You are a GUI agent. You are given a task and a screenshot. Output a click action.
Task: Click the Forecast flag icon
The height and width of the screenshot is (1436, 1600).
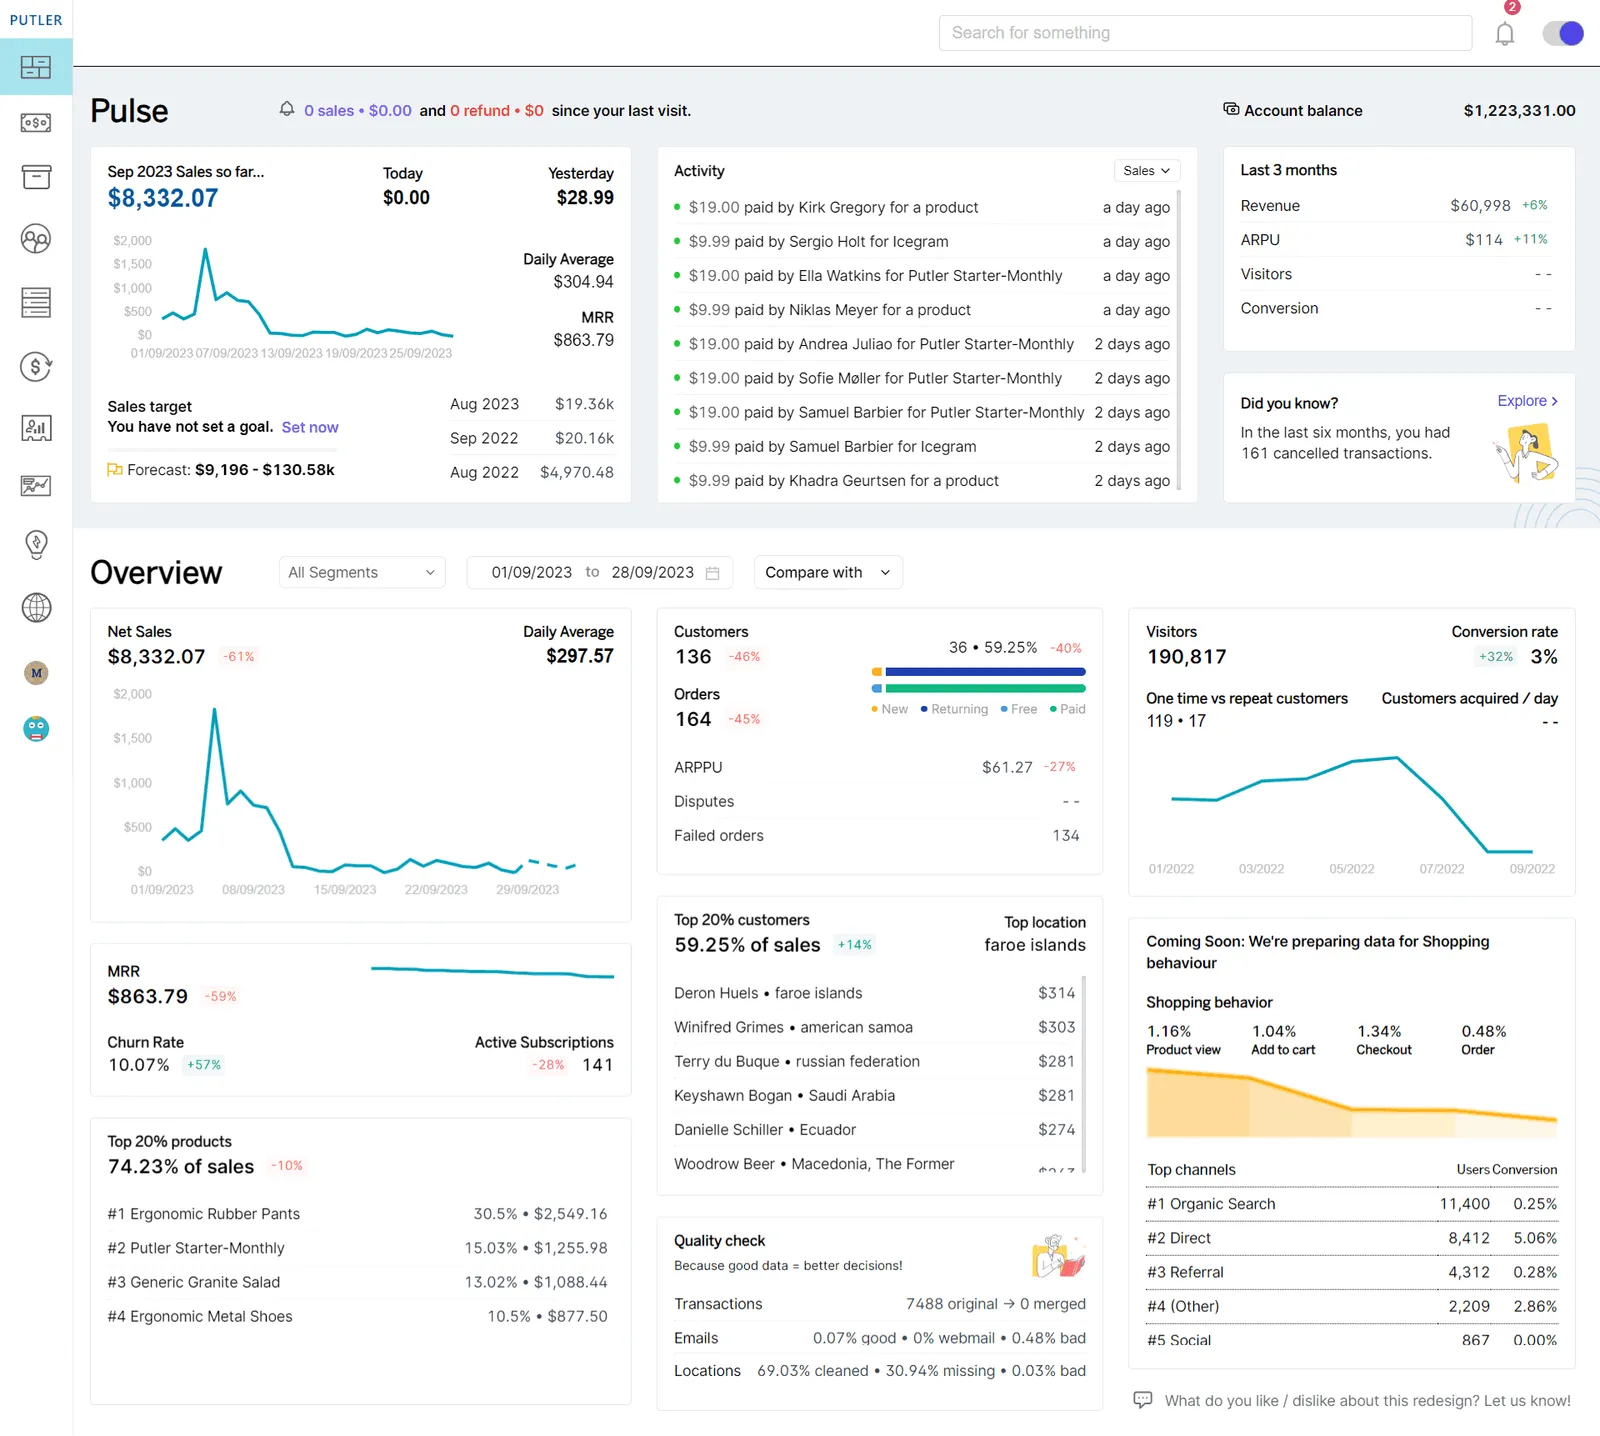(x=115, y=470)
